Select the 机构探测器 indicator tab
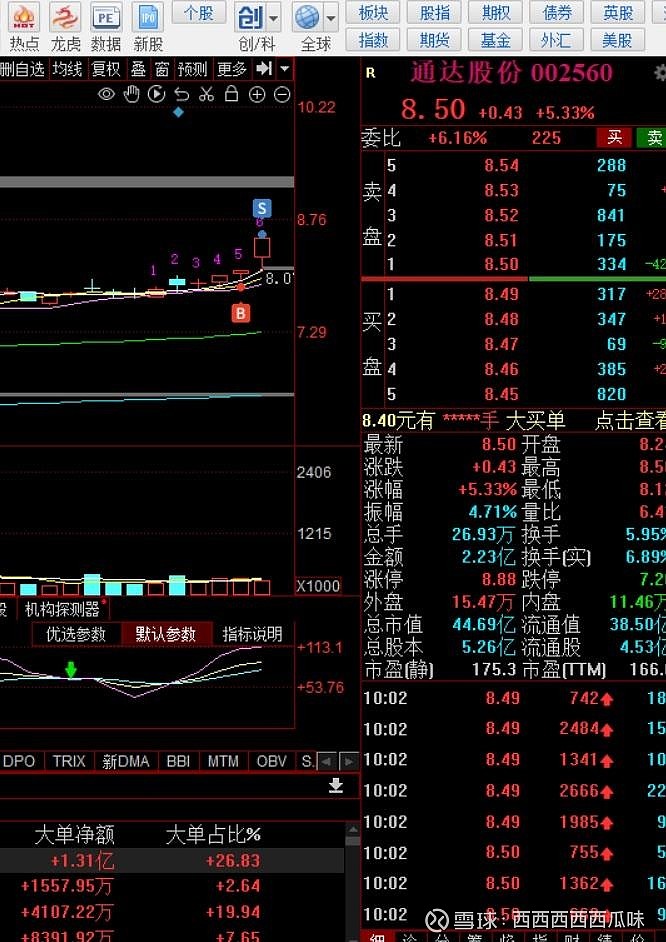 (x=63, y=610)
